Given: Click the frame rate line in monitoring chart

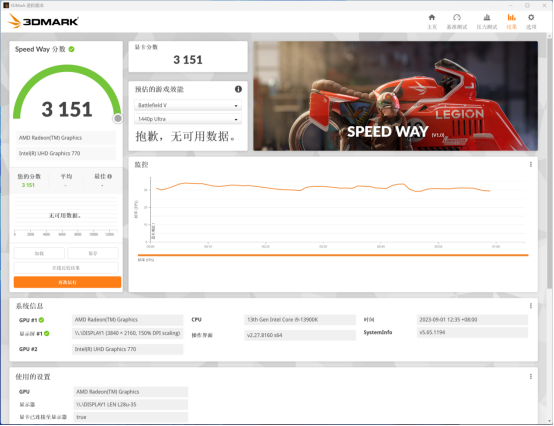Looking at the screenshot, I should coord(323,187).
